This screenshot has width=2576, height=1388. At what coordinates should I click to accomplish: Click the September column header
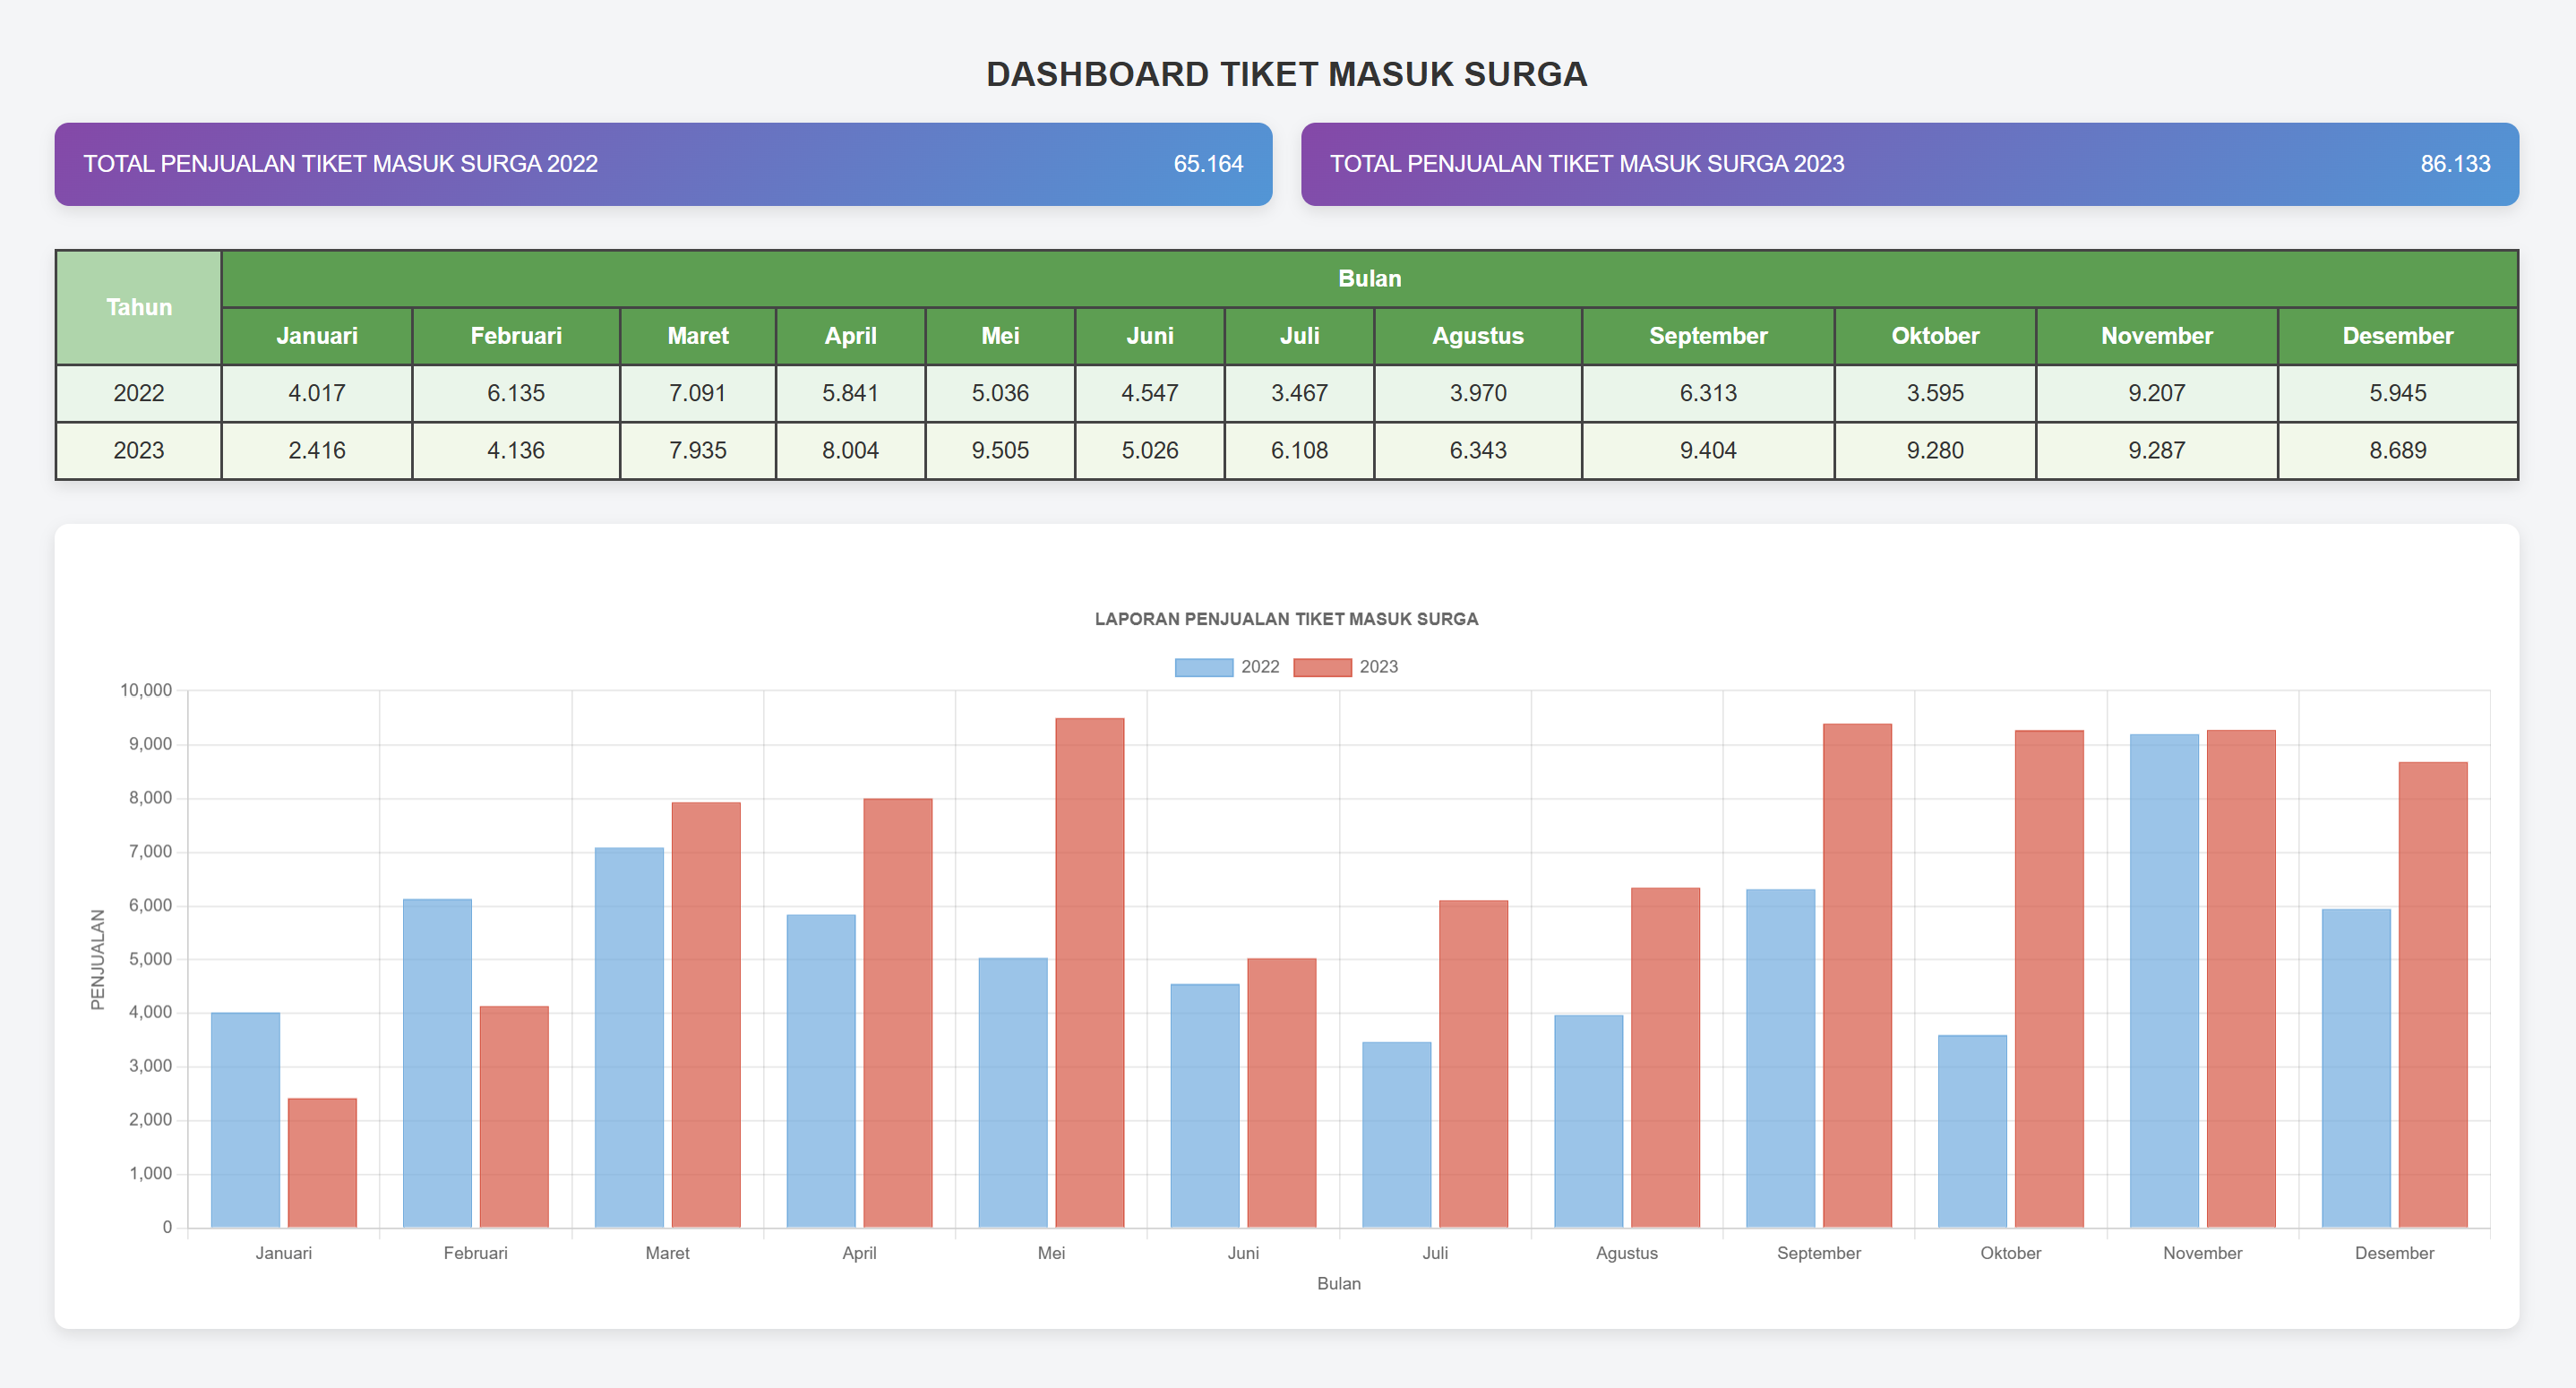coord(1707,336)
